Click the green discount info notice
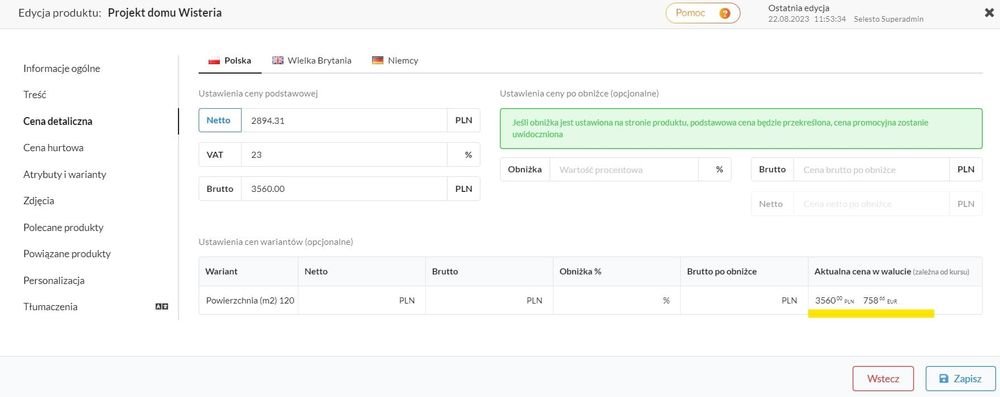 741,128
